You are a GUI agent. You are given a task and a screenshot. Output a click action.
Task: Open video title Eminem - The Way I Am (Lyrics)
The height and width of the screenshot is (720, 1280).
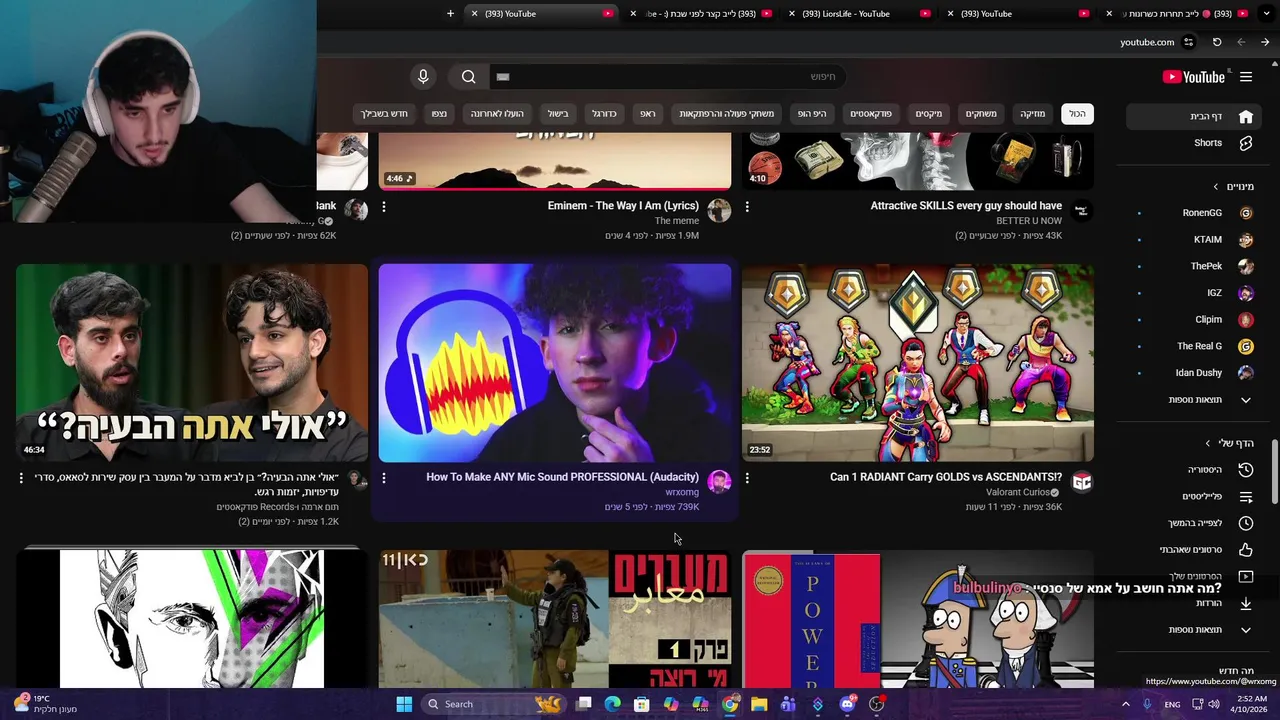(623, 206)
